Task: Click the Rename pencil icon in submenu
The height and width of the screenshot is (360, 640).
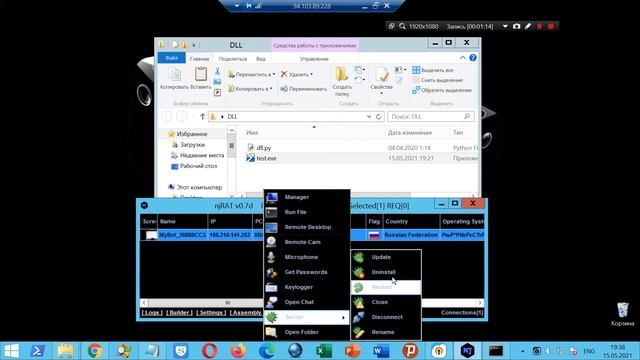Action: point(358,332)
